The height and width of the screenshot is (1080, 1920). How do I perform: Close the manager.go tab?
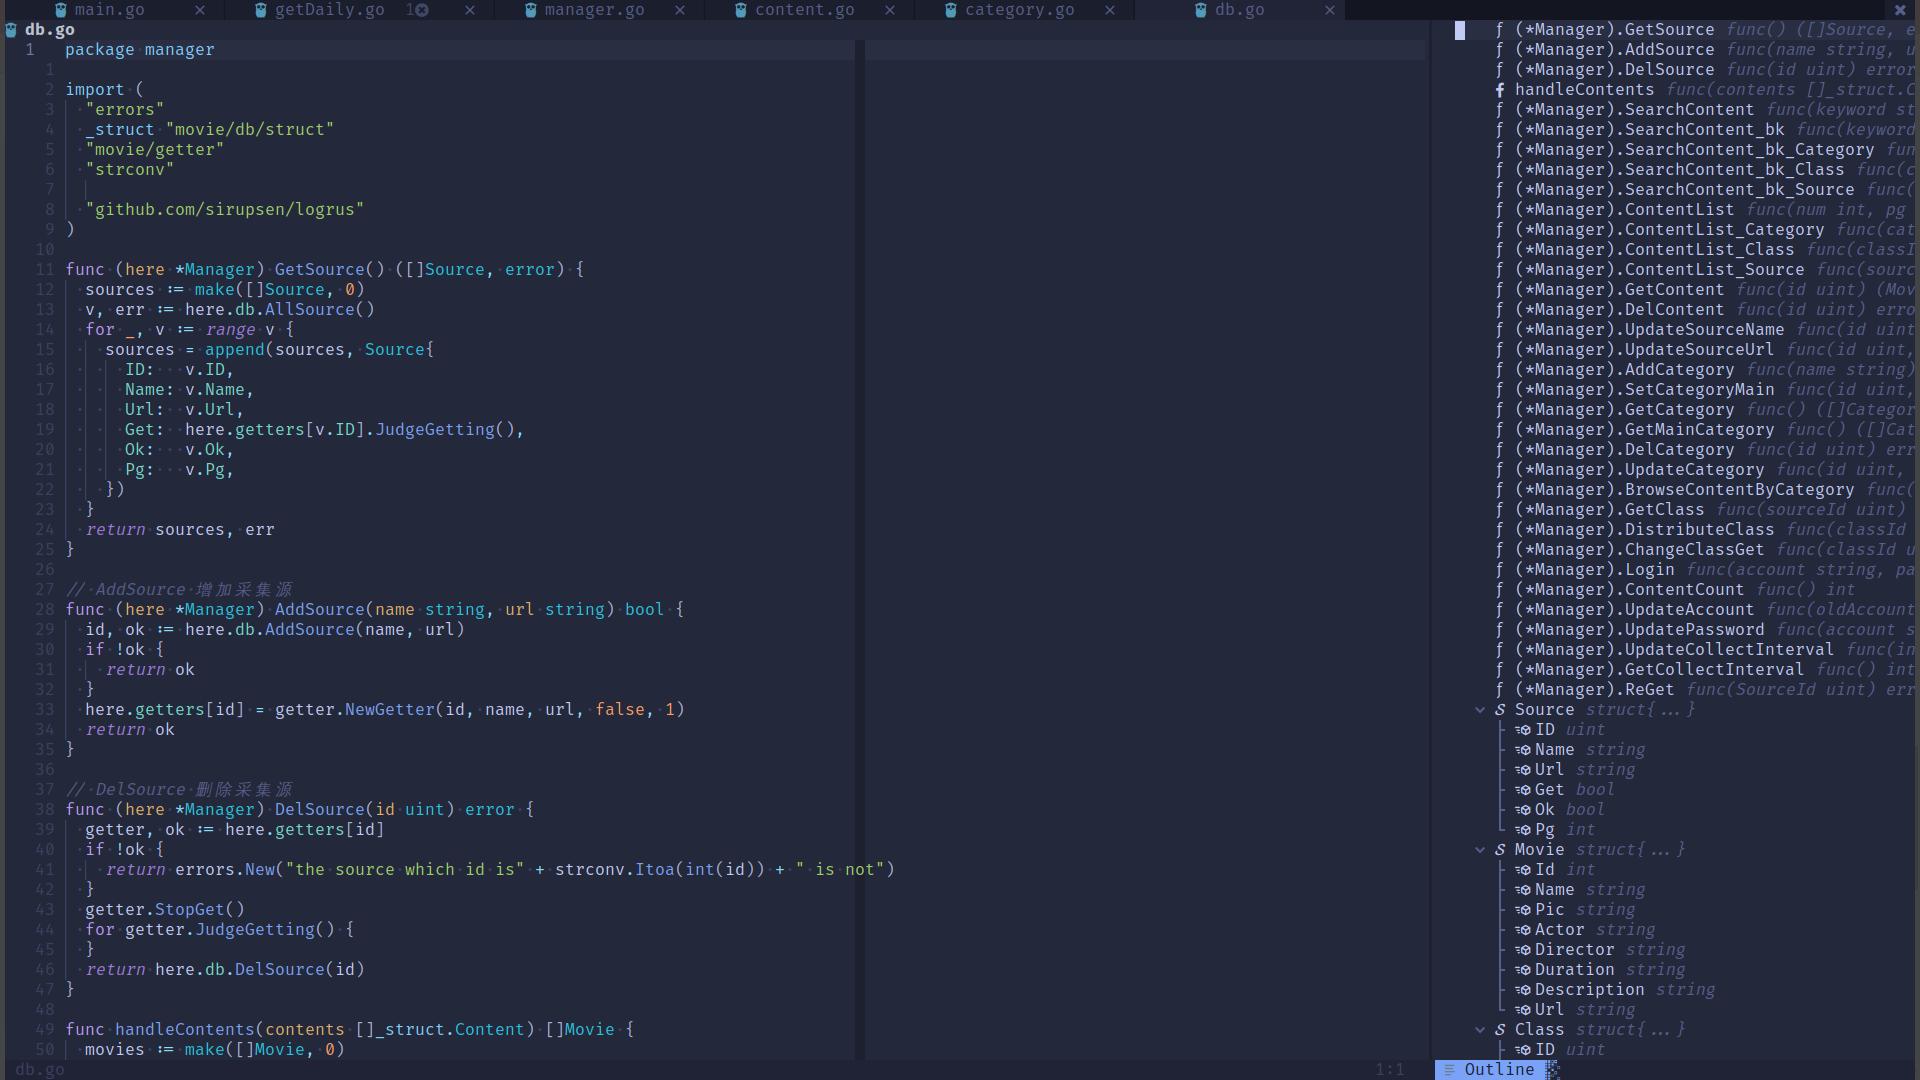click(680, 10)
